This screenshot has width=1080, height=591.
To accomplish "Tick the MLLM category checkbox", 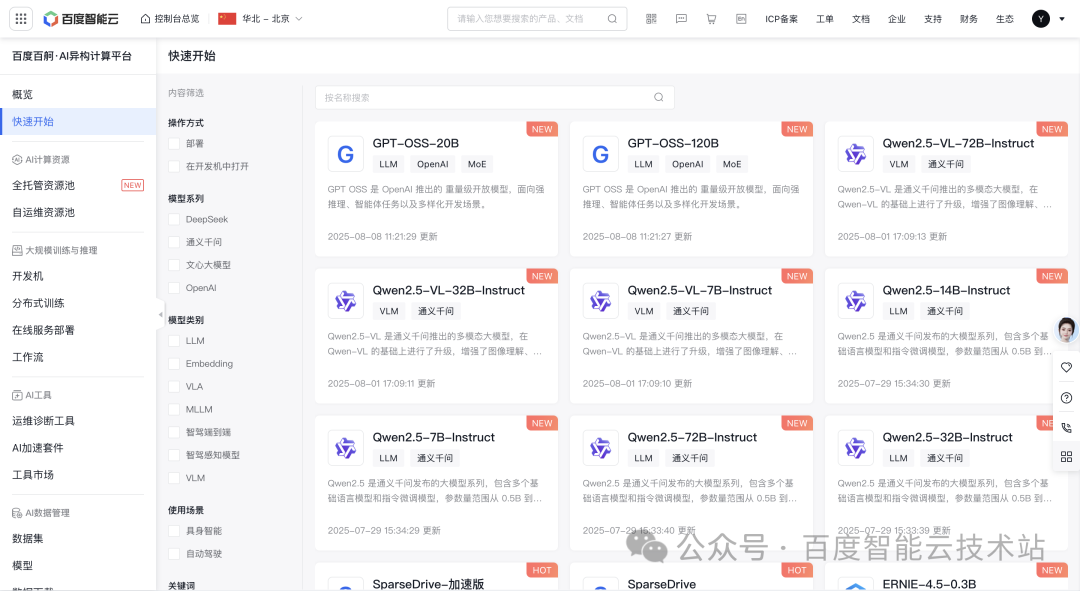I will 174,409.
